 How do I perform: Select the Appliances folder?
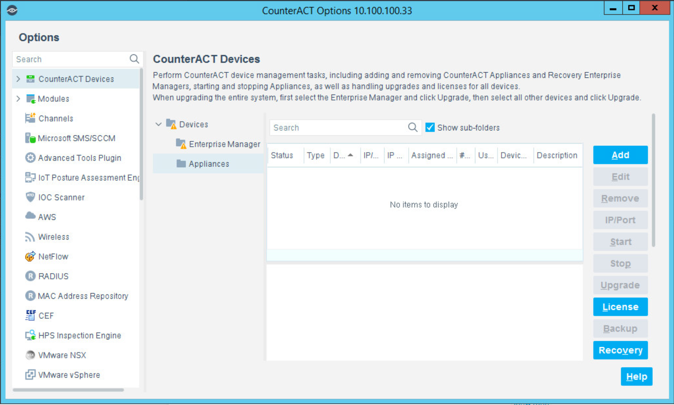[208, 164]
